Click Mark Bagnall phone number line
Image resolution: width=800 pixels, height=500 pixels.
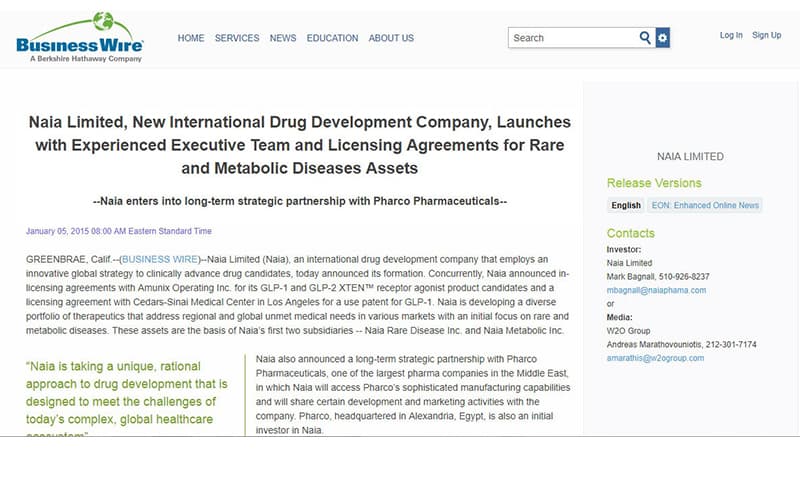[658, 277]
